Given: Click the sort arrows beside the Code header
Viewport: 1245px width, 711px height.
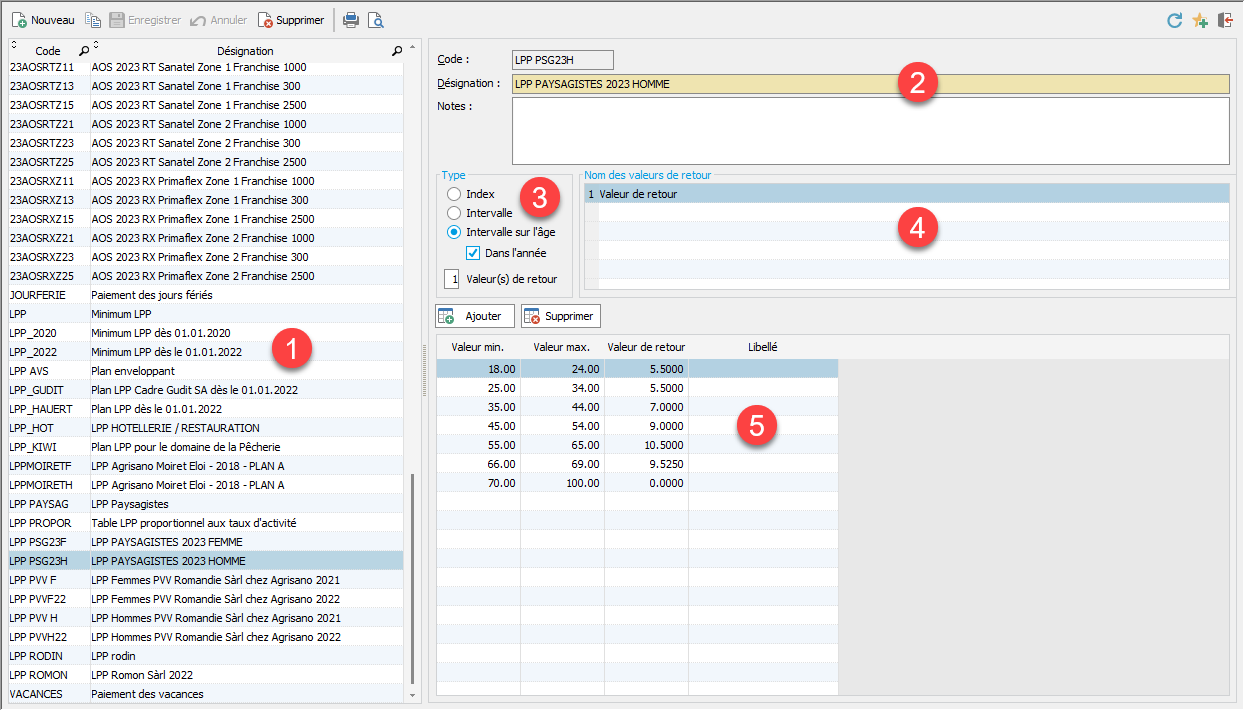Looking at the screenshot, I should coord(14,46).
